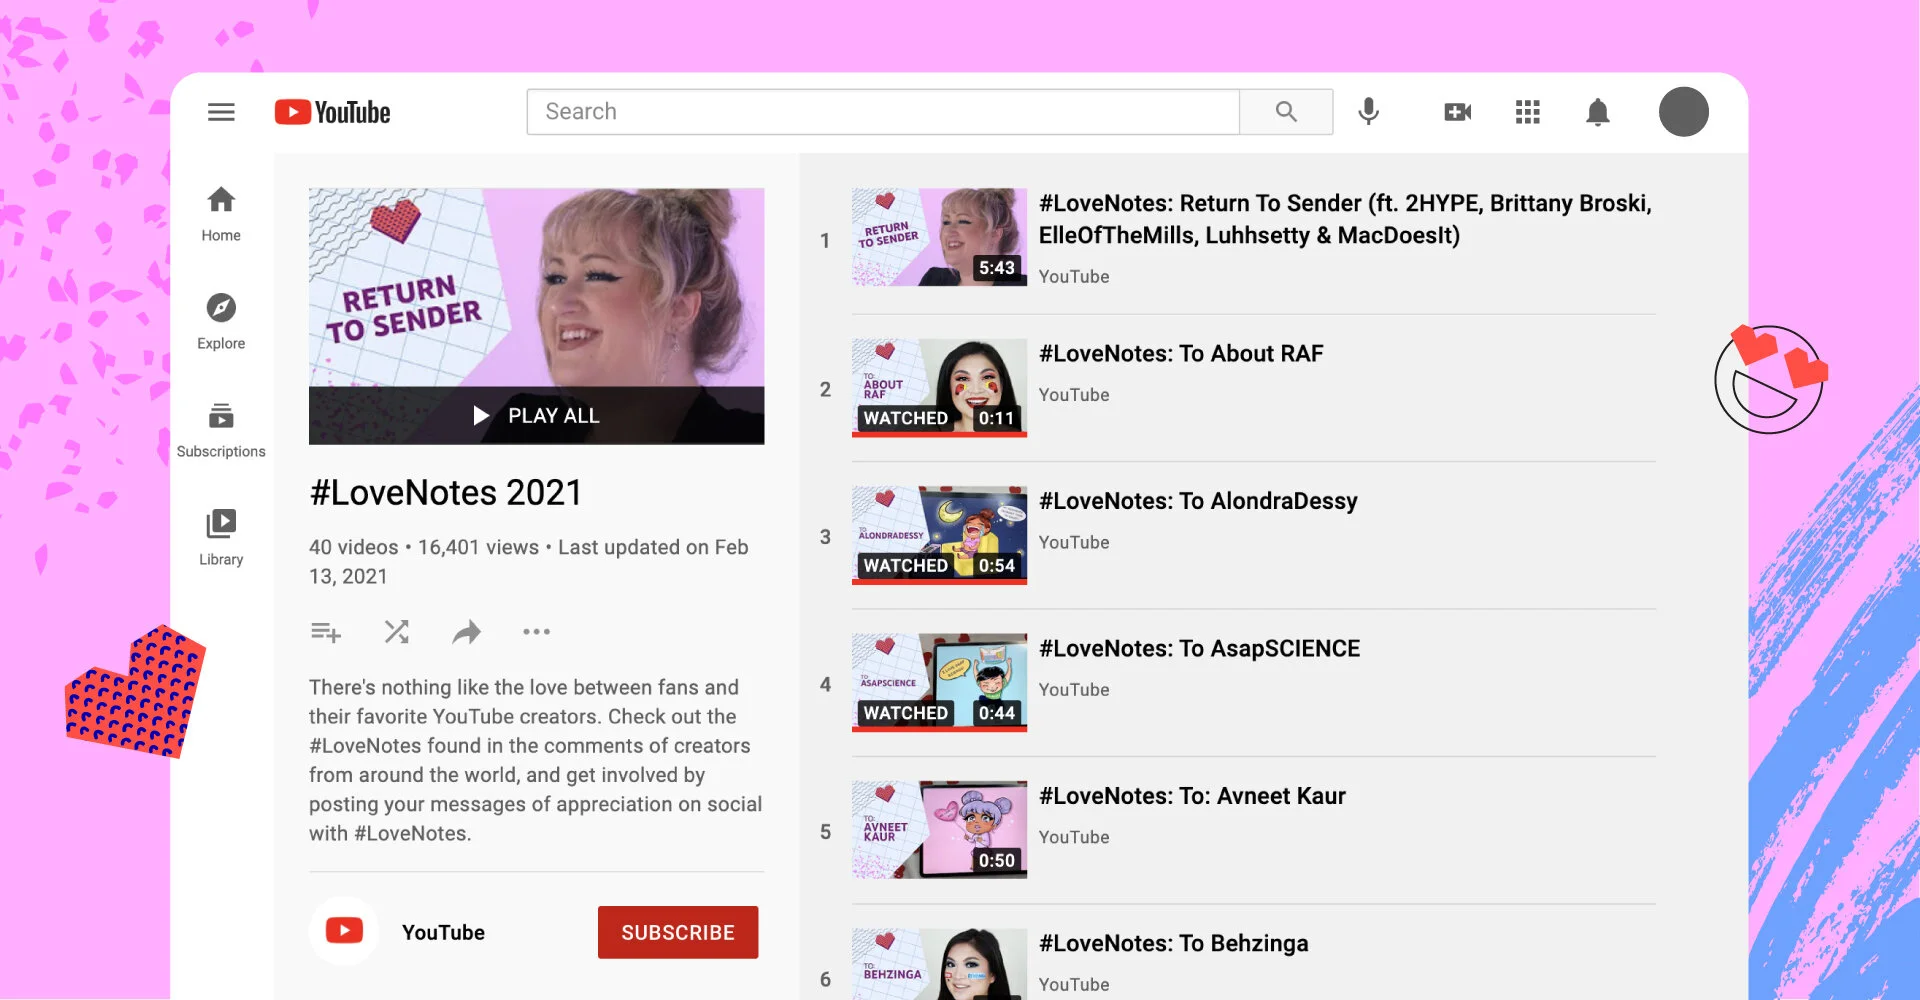Open '#LoveNotes: To Behzinga' title

coord(1173,943)
